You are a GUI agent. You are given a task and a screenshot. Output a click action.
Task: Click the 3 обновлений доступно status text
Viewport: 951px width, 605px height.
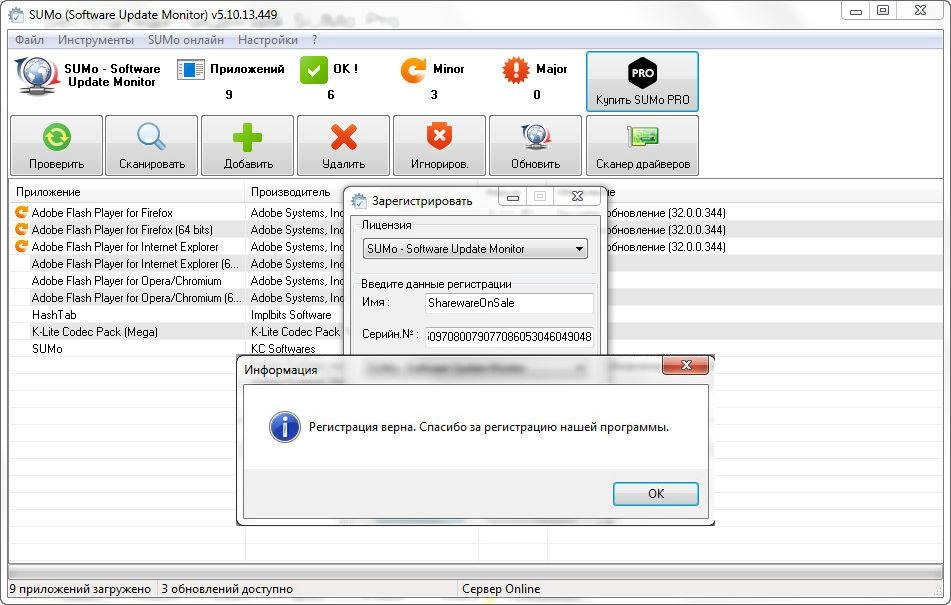tap(227, 589)
